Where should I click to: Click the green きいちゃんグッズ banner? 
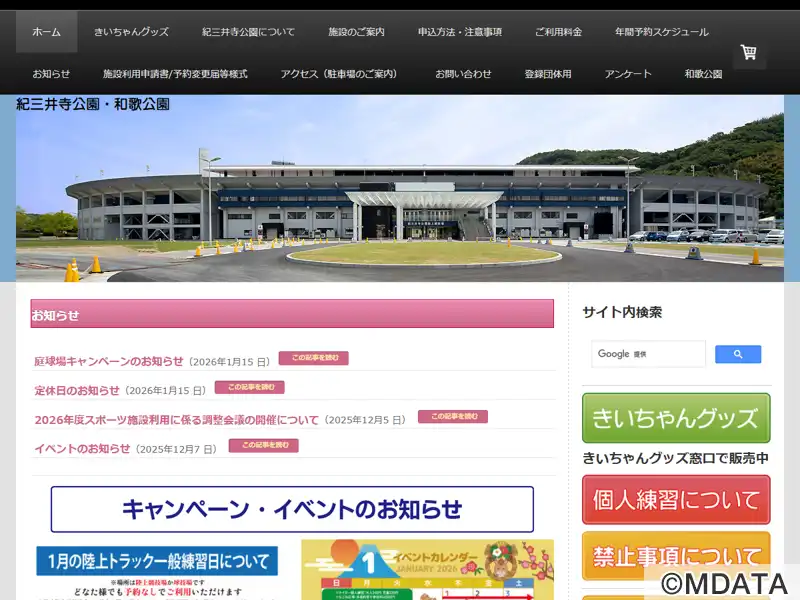tap(676, 418)
